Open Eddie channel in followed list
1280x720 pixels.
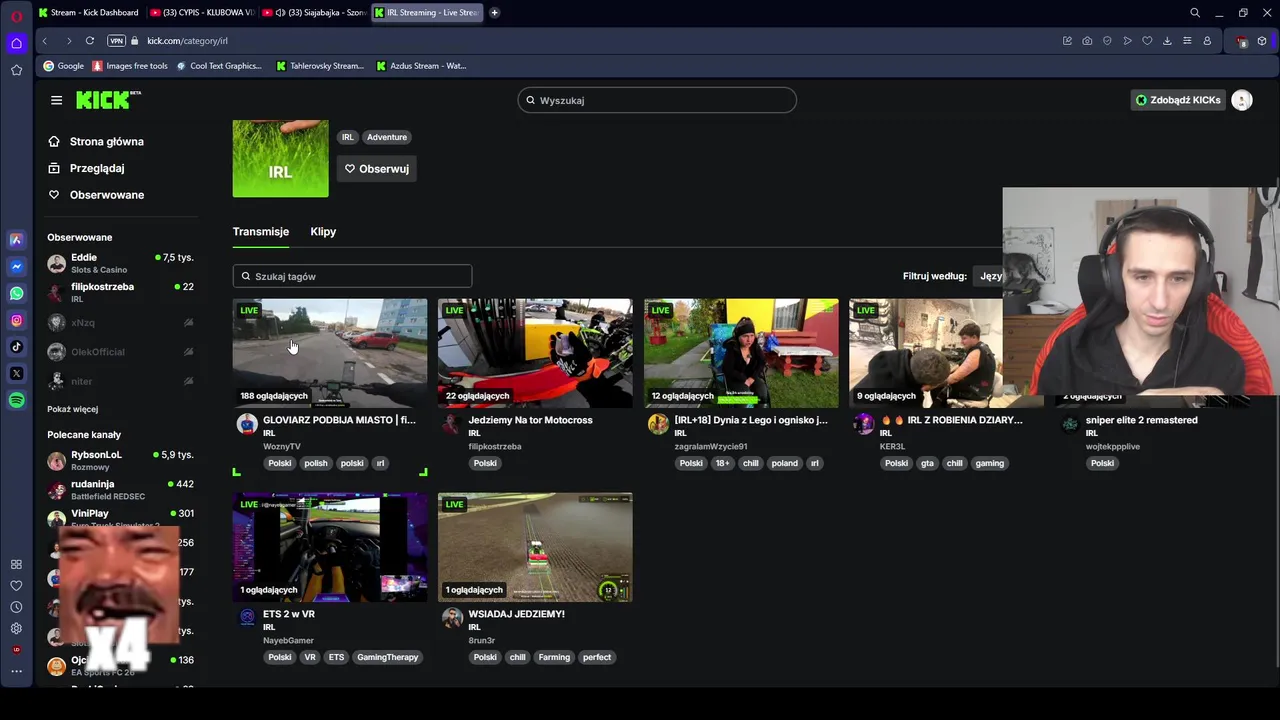(120, 263)
